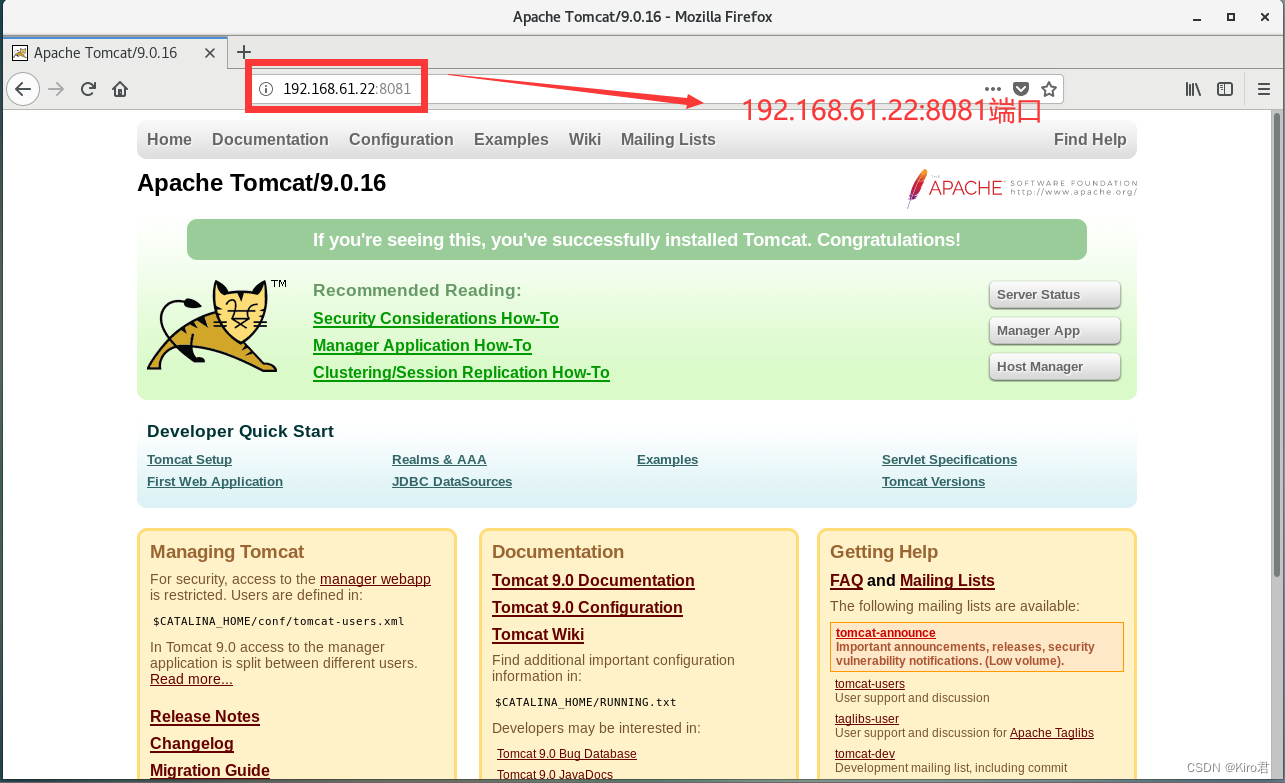1285x783 pixels.
Task: Open page actions three-dot menu
Action: (993, 89)
